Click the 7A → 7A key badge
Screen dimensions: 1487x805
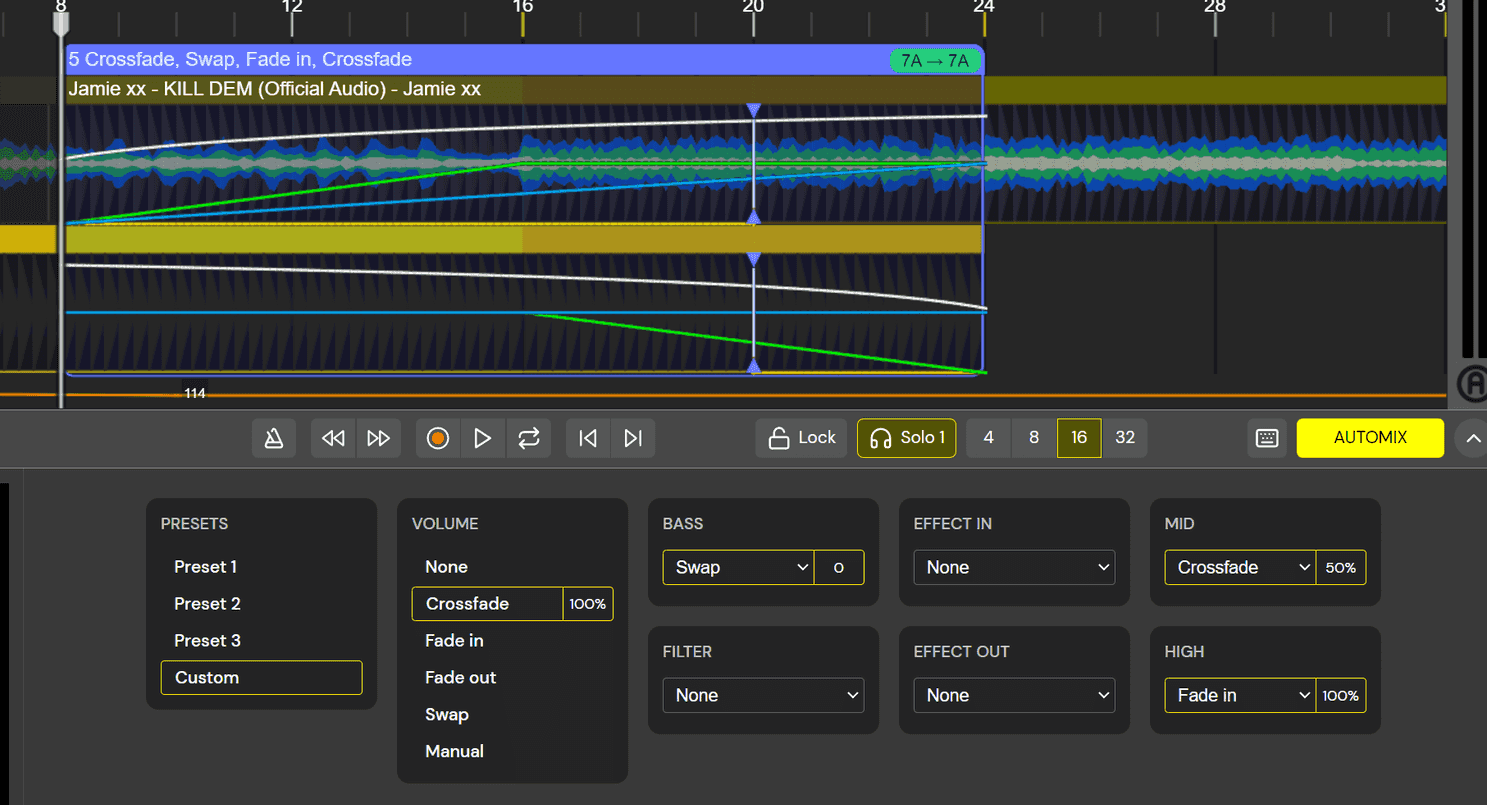point(936,60)
